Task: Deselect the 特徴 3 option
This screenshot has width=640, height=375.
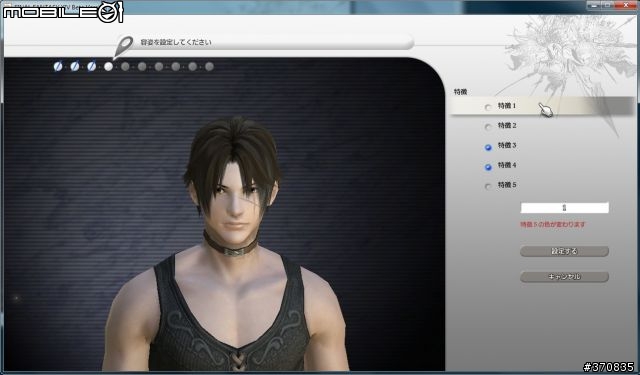Action: (x=488, y=147)
